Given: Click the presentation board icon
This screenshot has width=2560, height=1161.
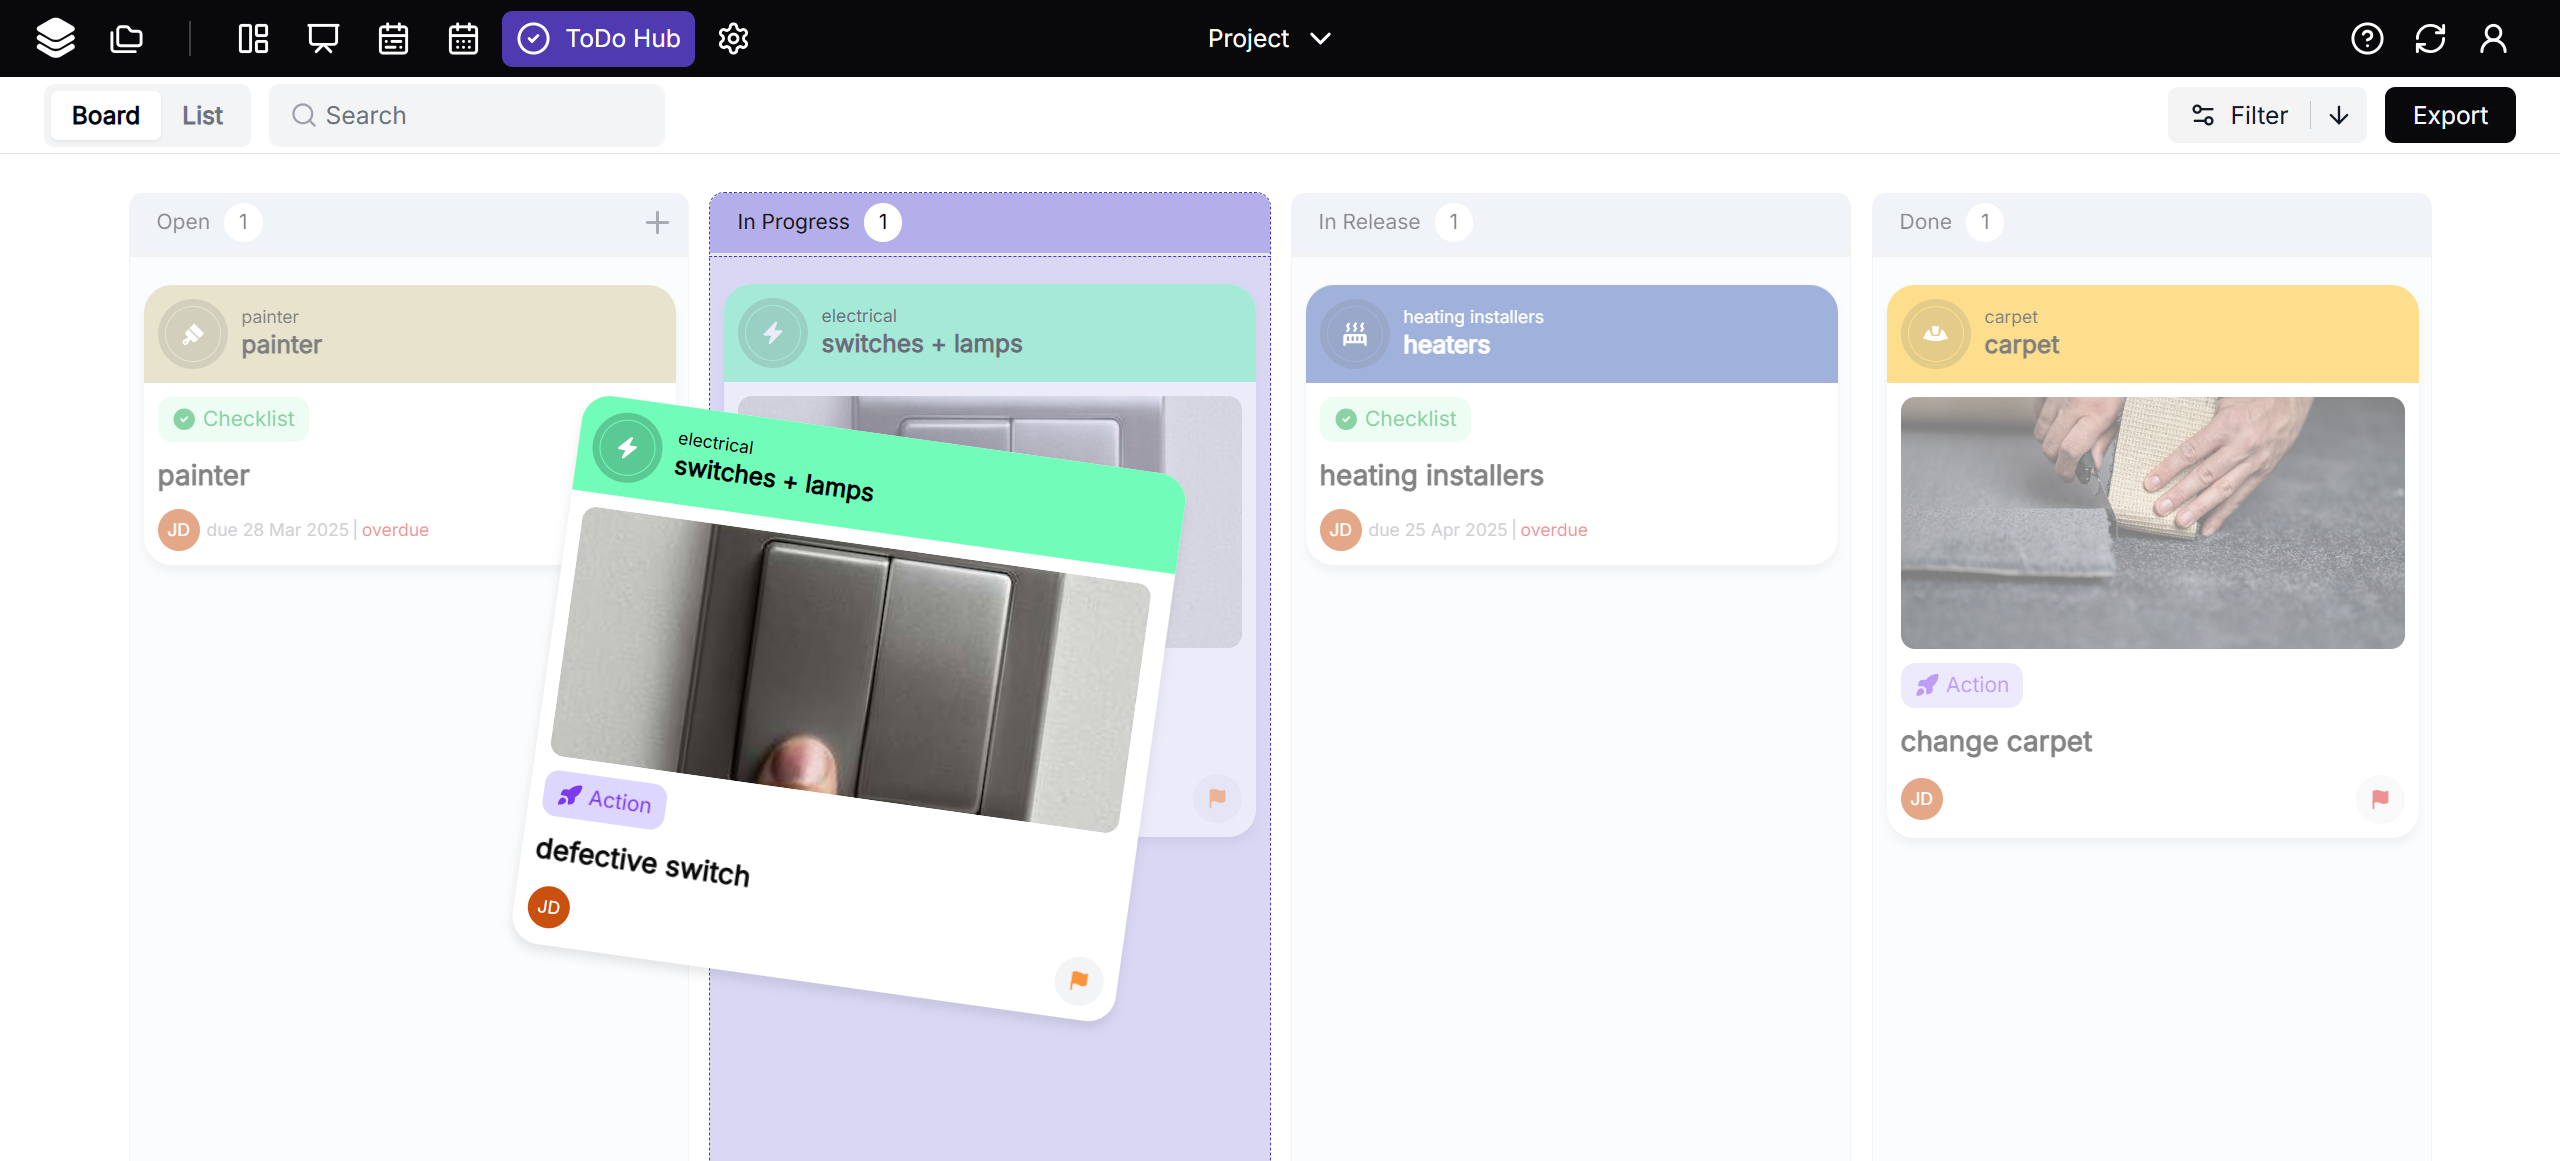Looking at the screenshot, I should pos(323,38).
